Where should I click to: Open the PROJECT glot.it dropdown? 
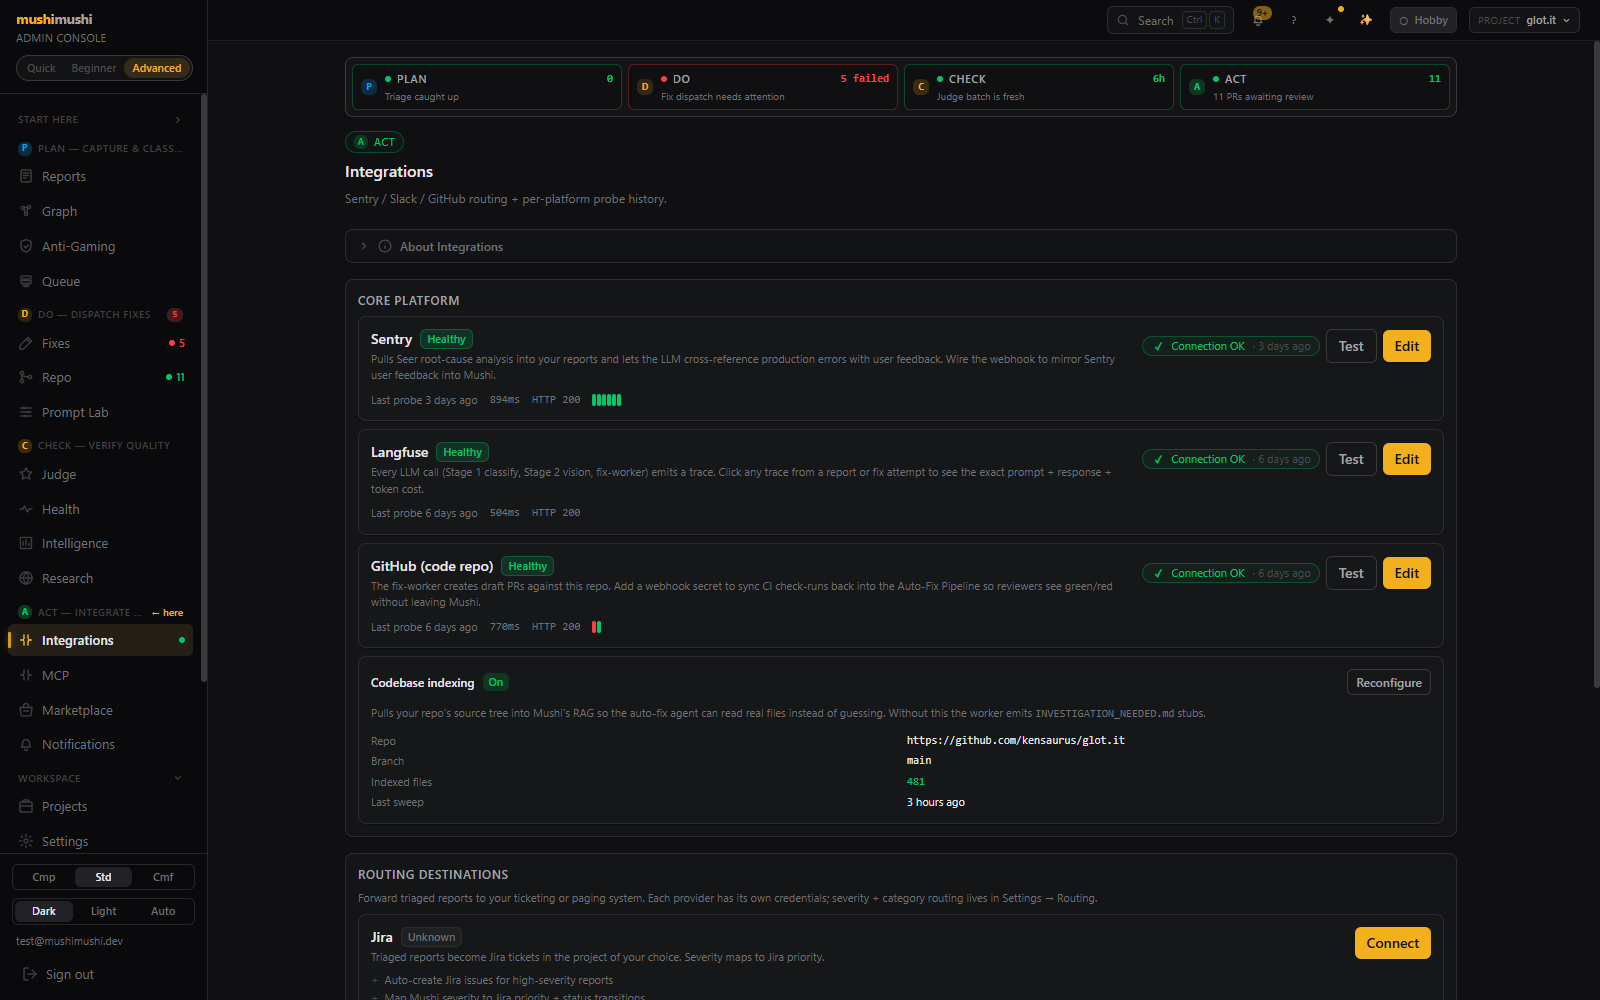pyautogui.click(x=1524, y=20)
